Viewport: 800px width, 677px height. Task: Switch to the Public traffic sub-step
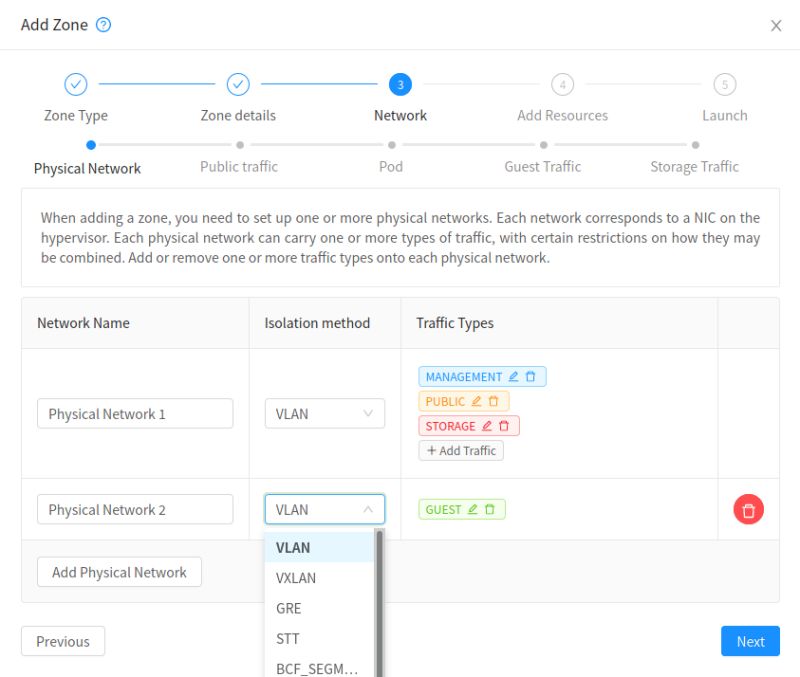tap(238, 168)
